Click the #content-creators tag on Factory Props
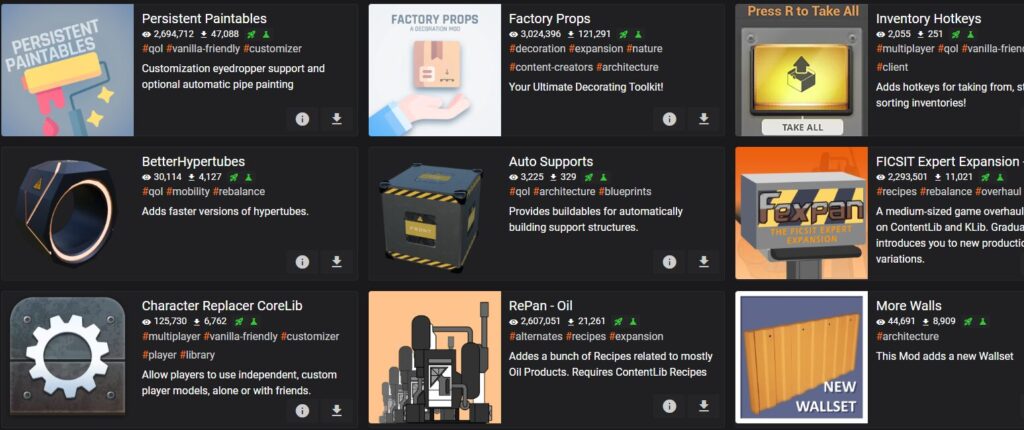1024x430 pixels. tap(551, 67)
